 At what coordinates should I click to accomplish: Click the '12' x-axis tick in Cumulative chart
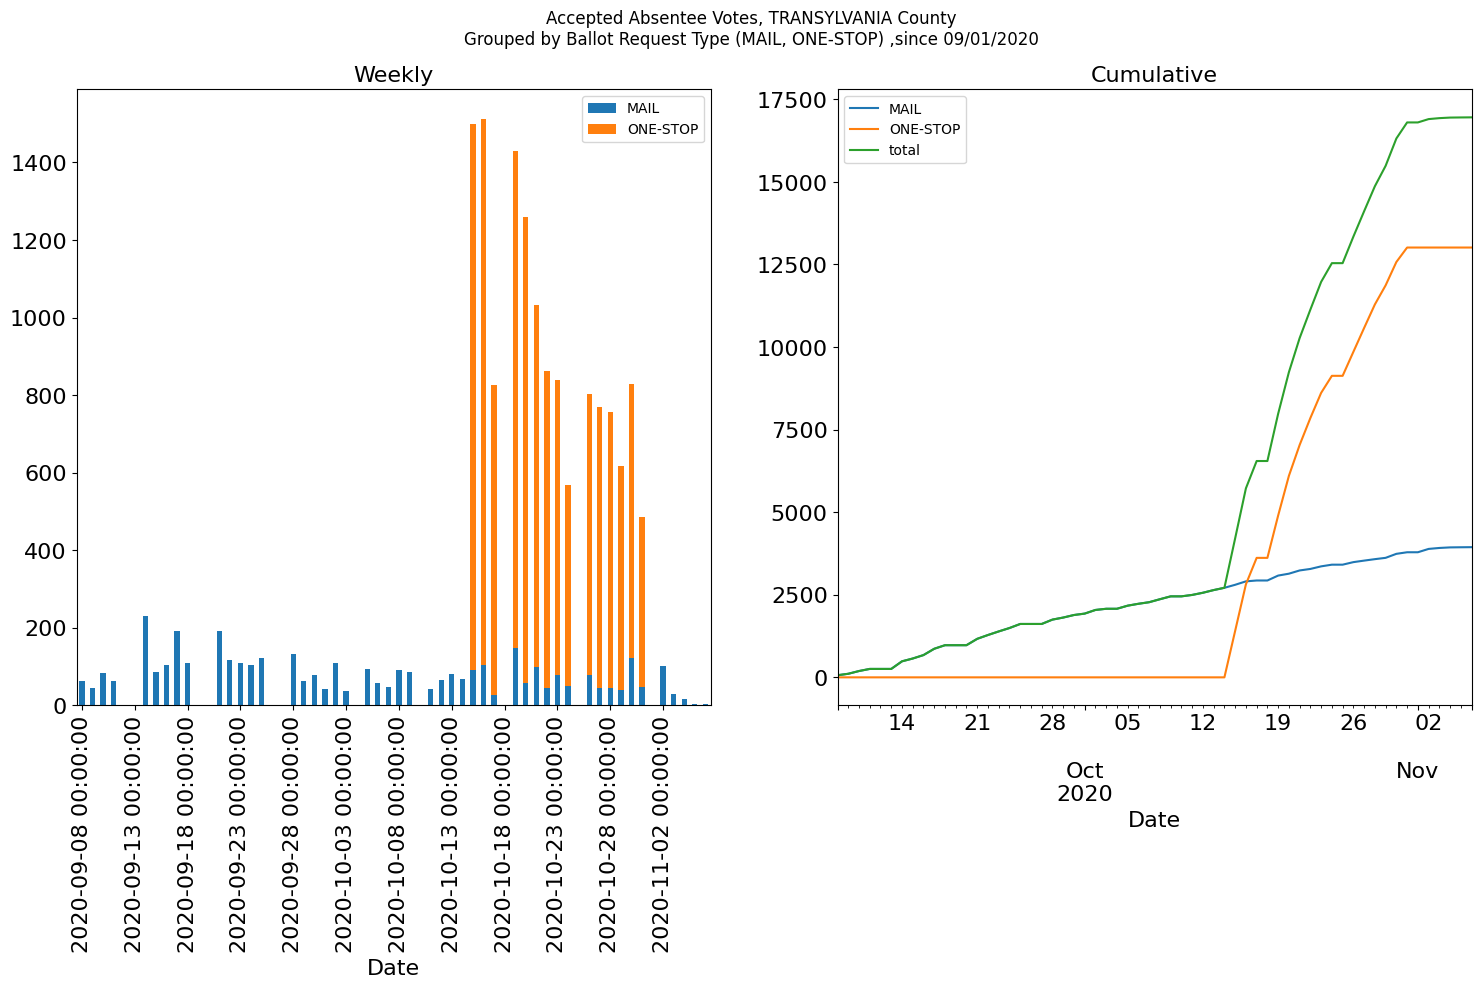pyautogui.click(x=1203, y=723)
